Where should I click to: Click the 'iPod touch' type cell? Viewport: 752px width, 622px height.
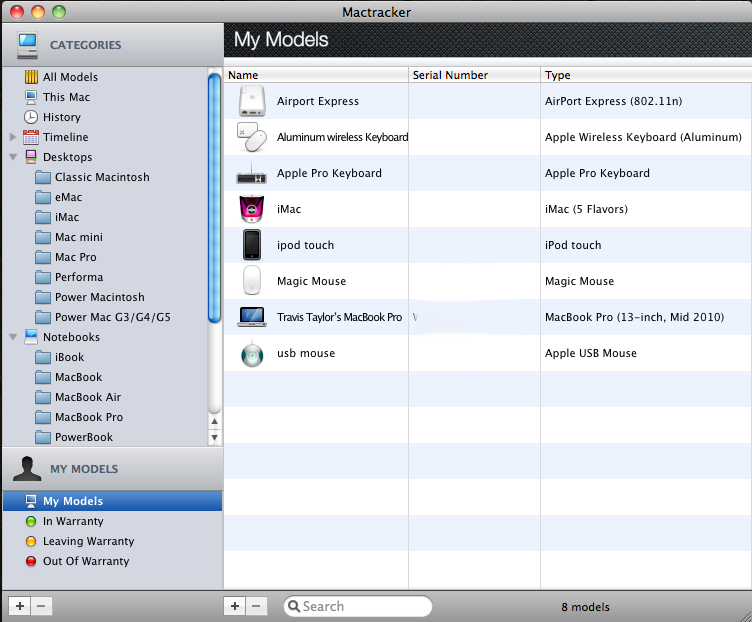point(573,245)
